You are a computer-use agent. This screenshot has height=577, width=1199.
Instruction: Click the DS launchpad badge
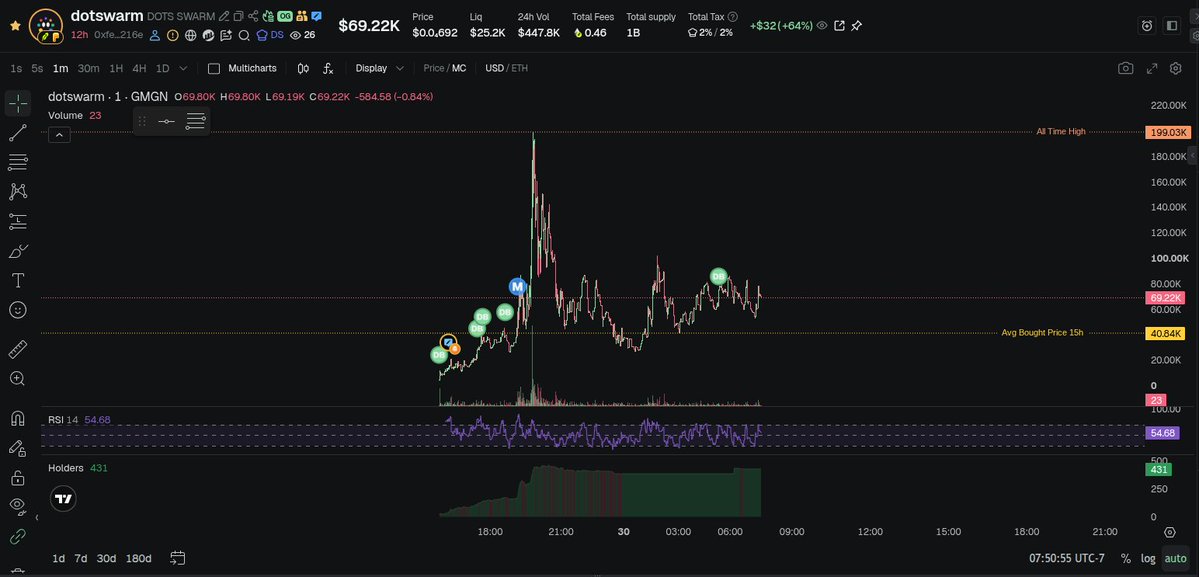270,34
